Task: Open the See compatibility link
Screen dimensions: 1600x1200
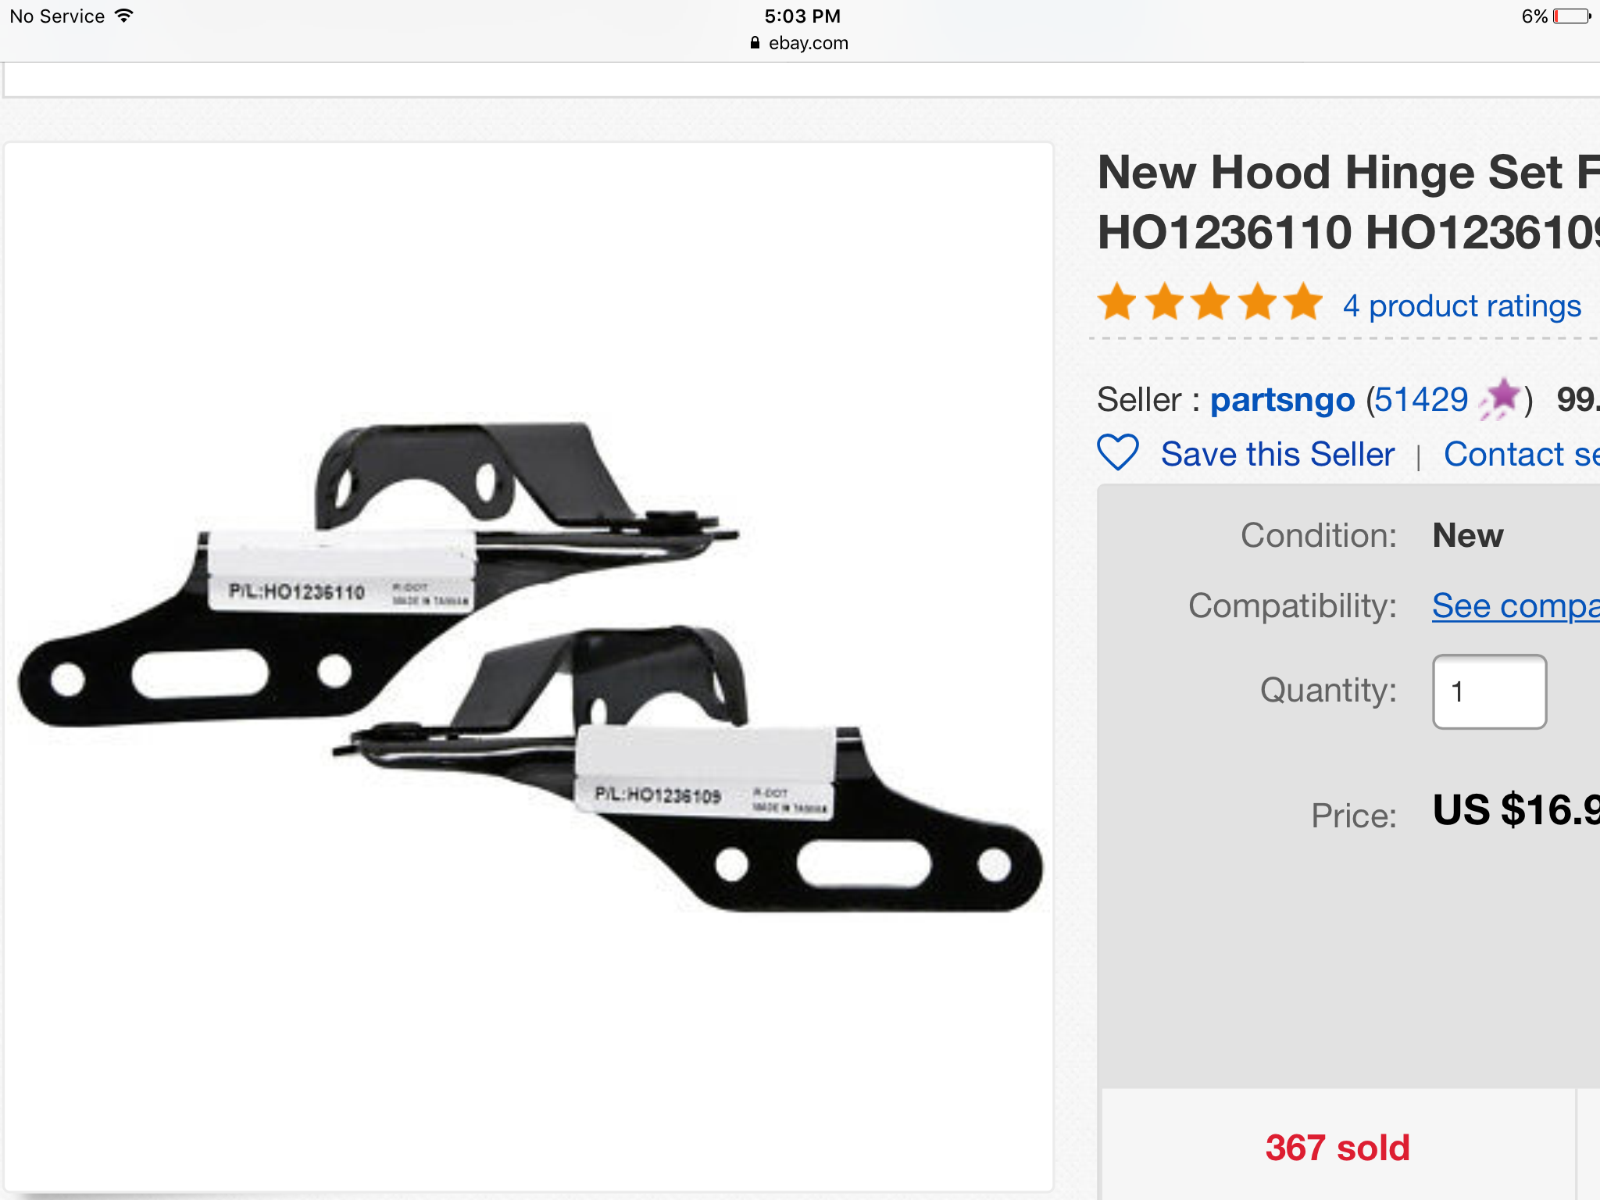Action: pos(1515,606)
